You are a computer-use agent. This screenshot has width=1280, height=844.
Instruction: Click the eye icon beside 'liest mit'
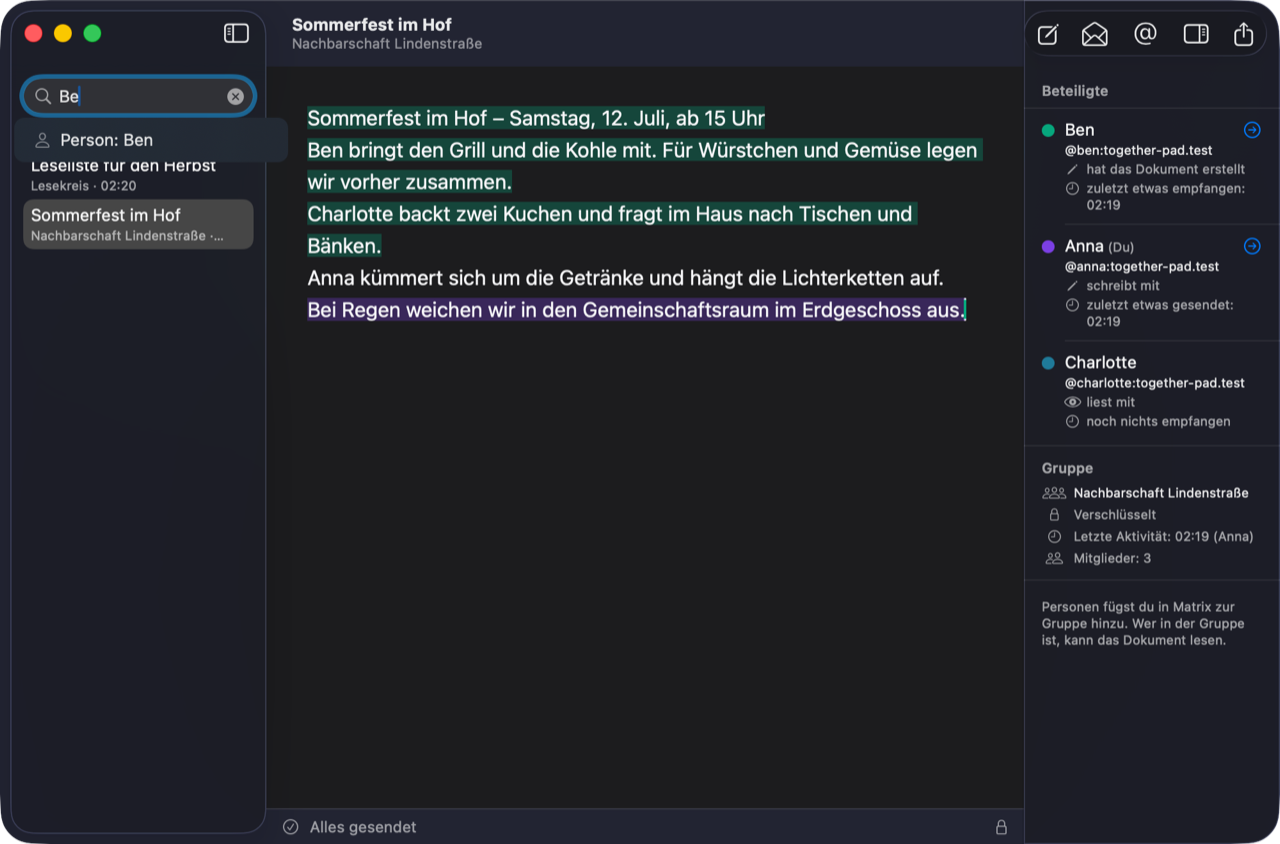pyautogui.click(x=1072, y=402)
